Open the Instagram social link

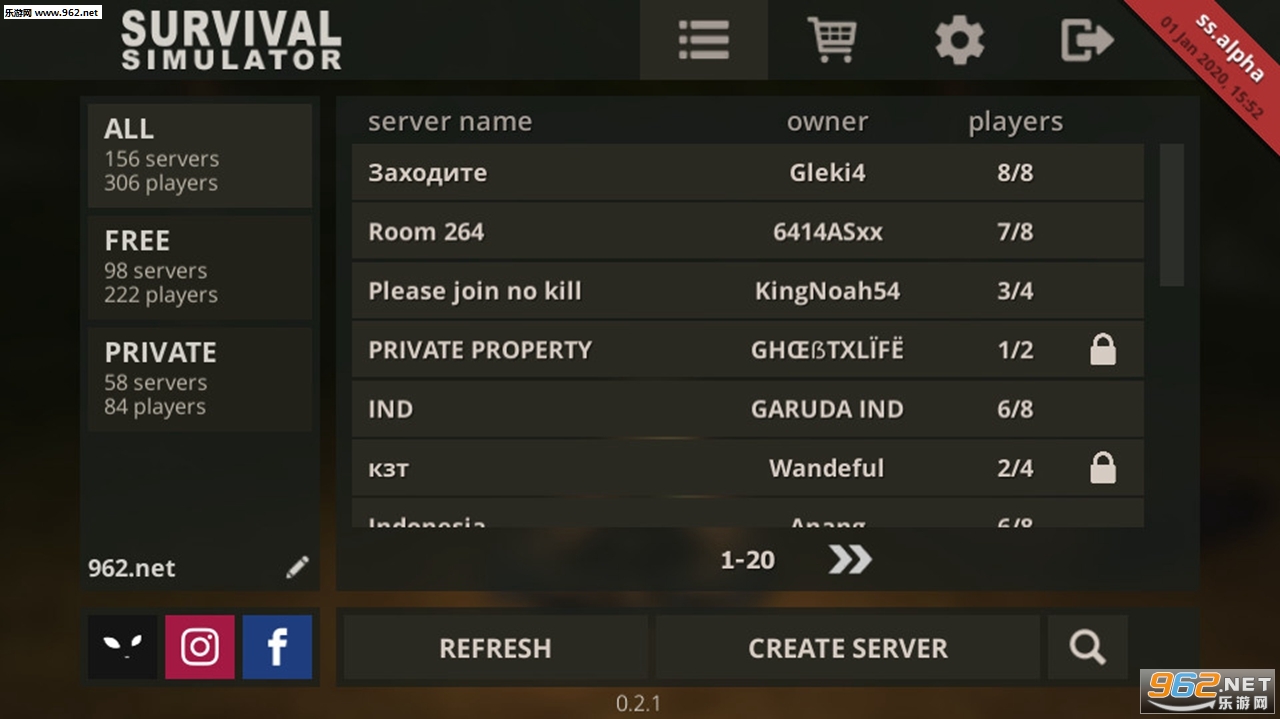(200, 647)
